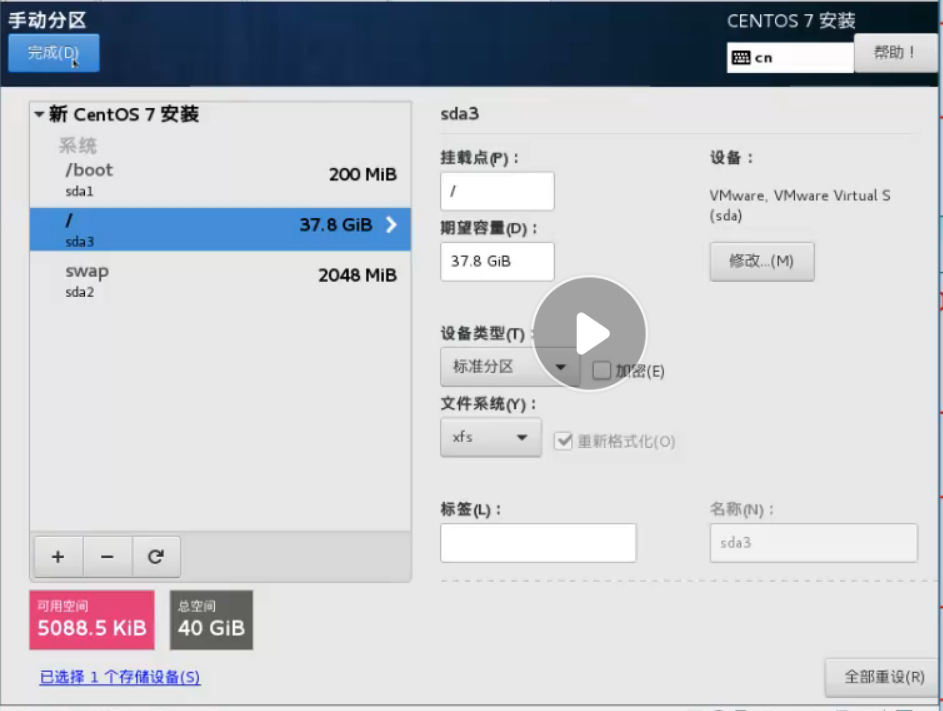Viewport: 943px width, 711px height.
Task: Open the 已选择 1 个存储设备(S) link
Action: 120,677
